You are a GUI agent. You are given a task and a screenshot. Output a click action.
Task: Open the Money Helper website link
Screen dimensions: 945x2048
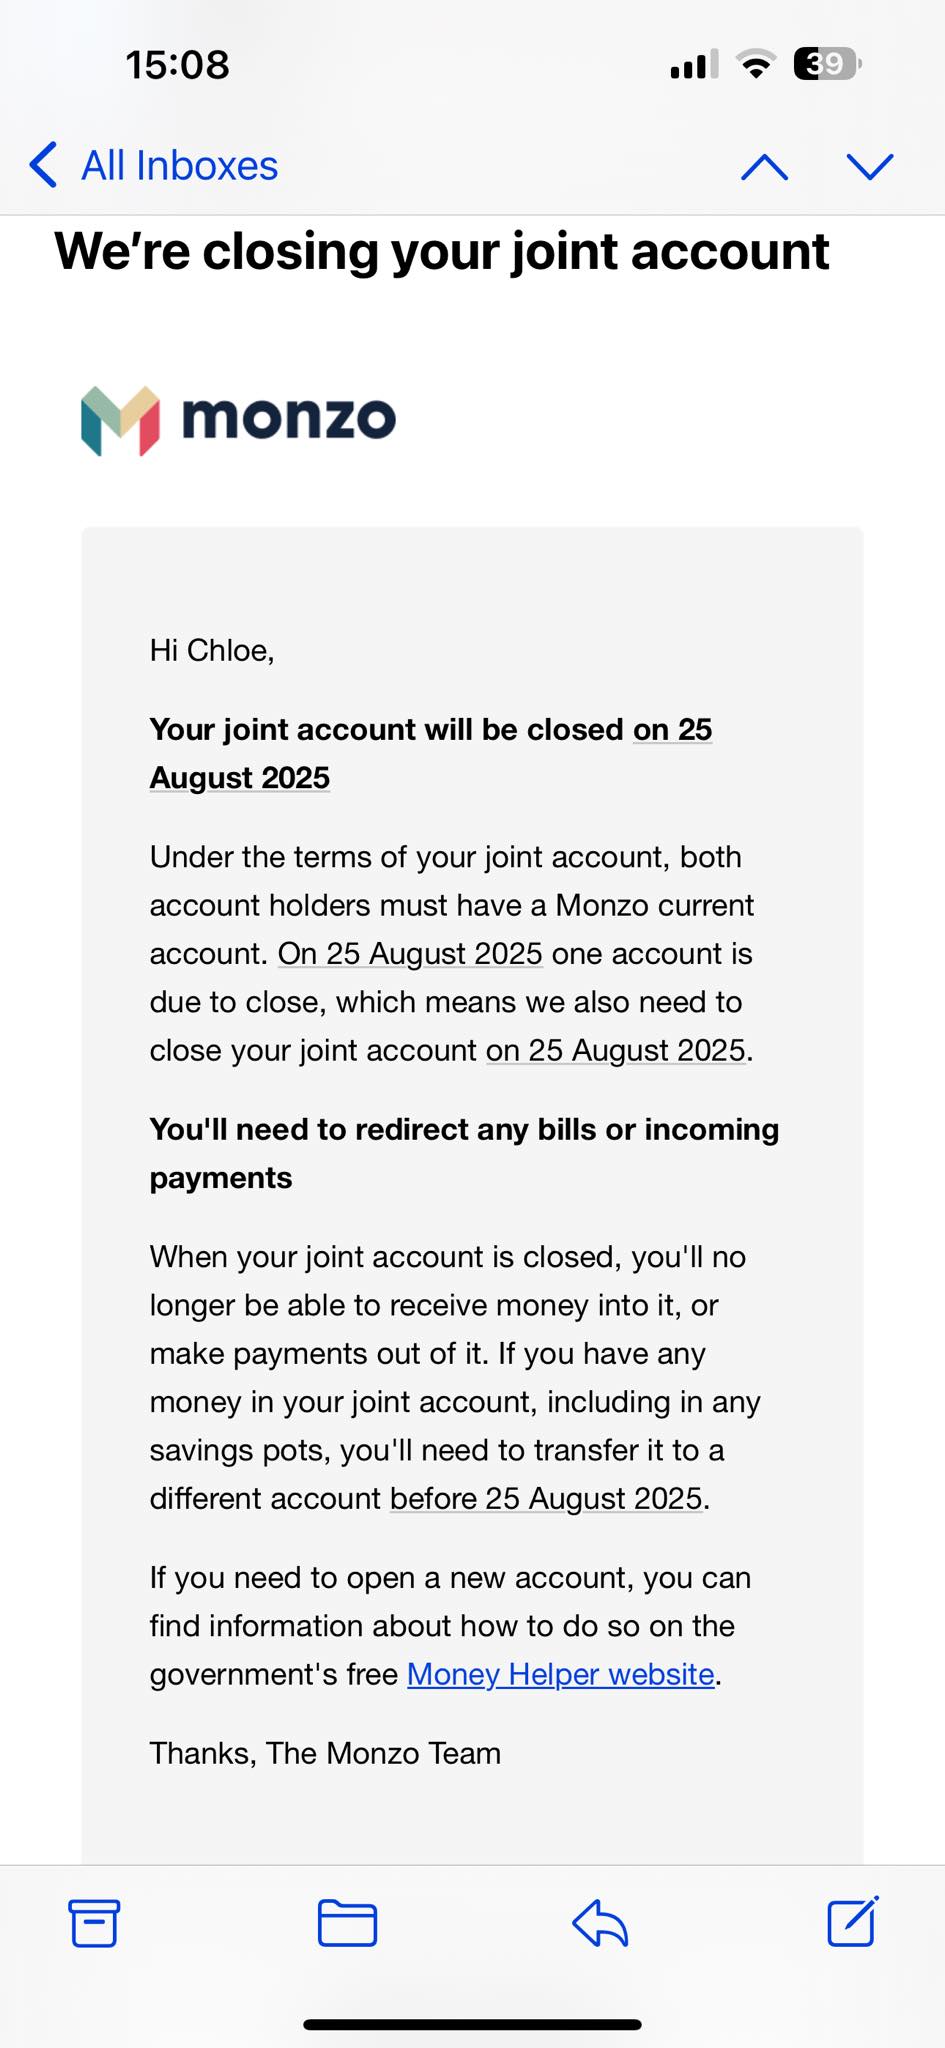(x=561, y=1674)
